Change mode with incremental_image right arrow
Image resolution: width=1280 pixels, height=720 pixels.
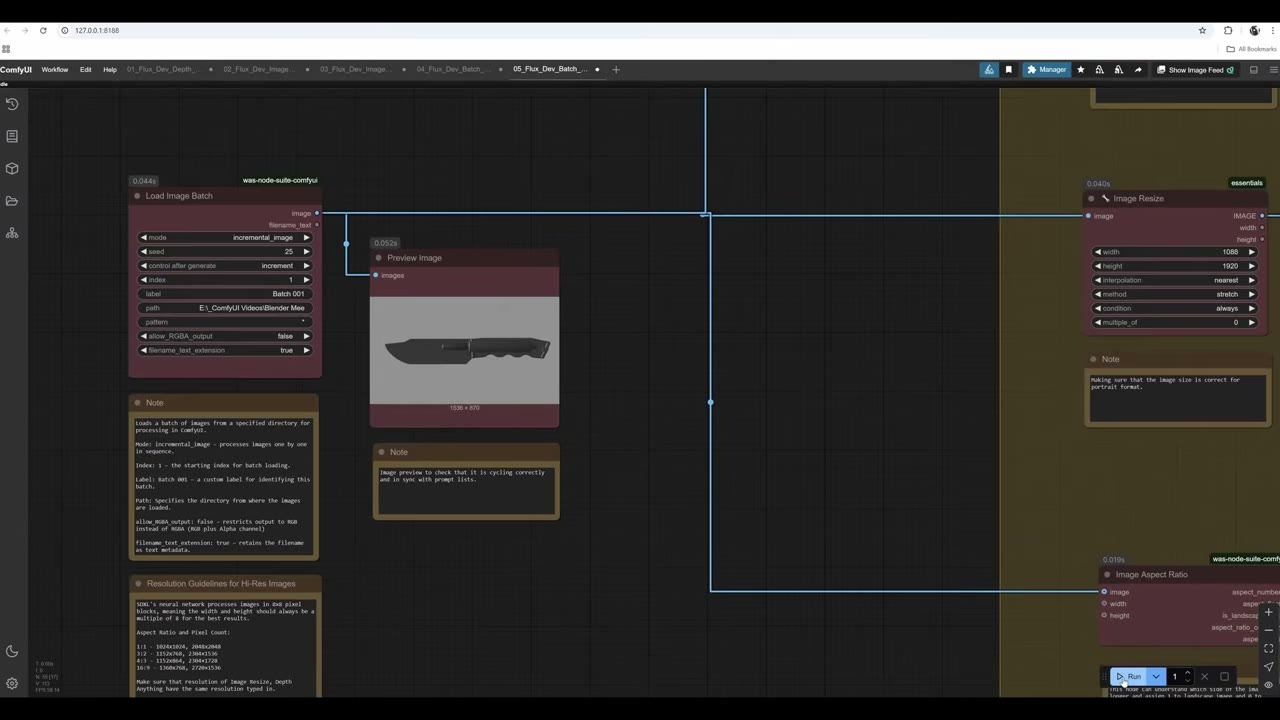pyautogui.click(x=306, y=238)
